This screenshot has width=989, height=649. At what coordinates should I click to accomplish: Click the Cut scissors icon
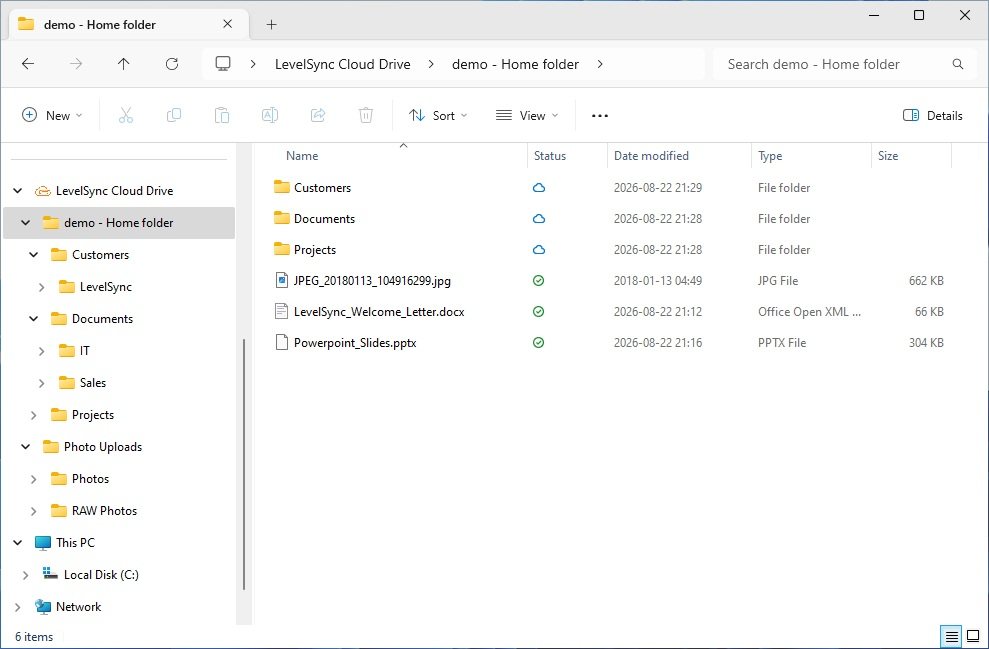coord(126,115)
